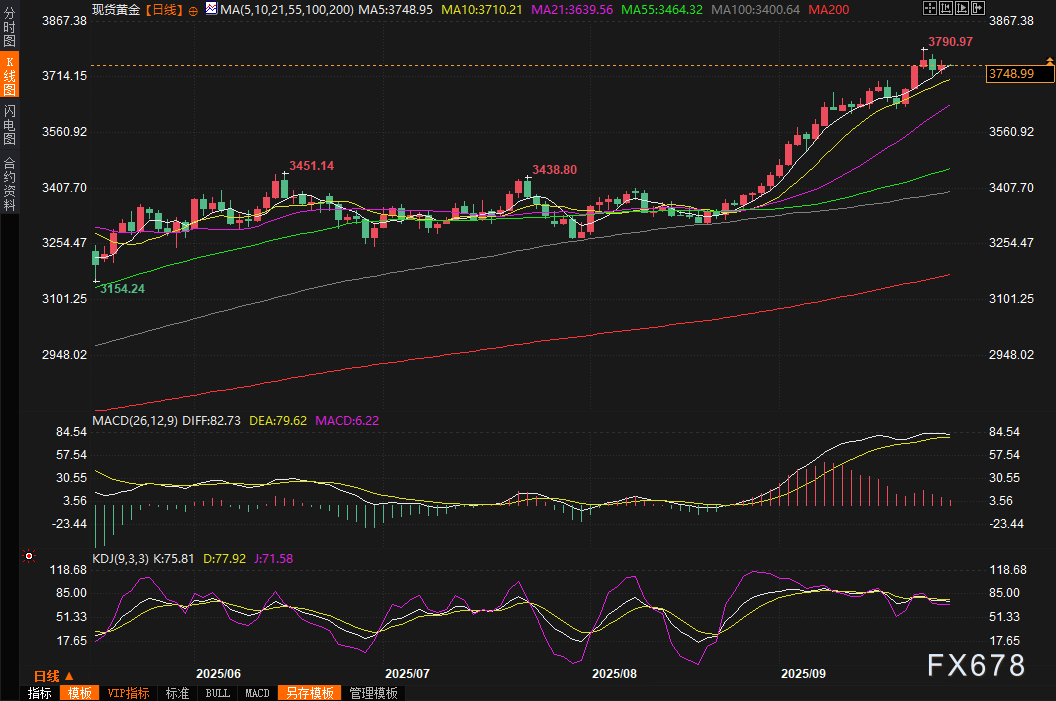
Task: Click the 另存模板 button
Action: (309, 693)
